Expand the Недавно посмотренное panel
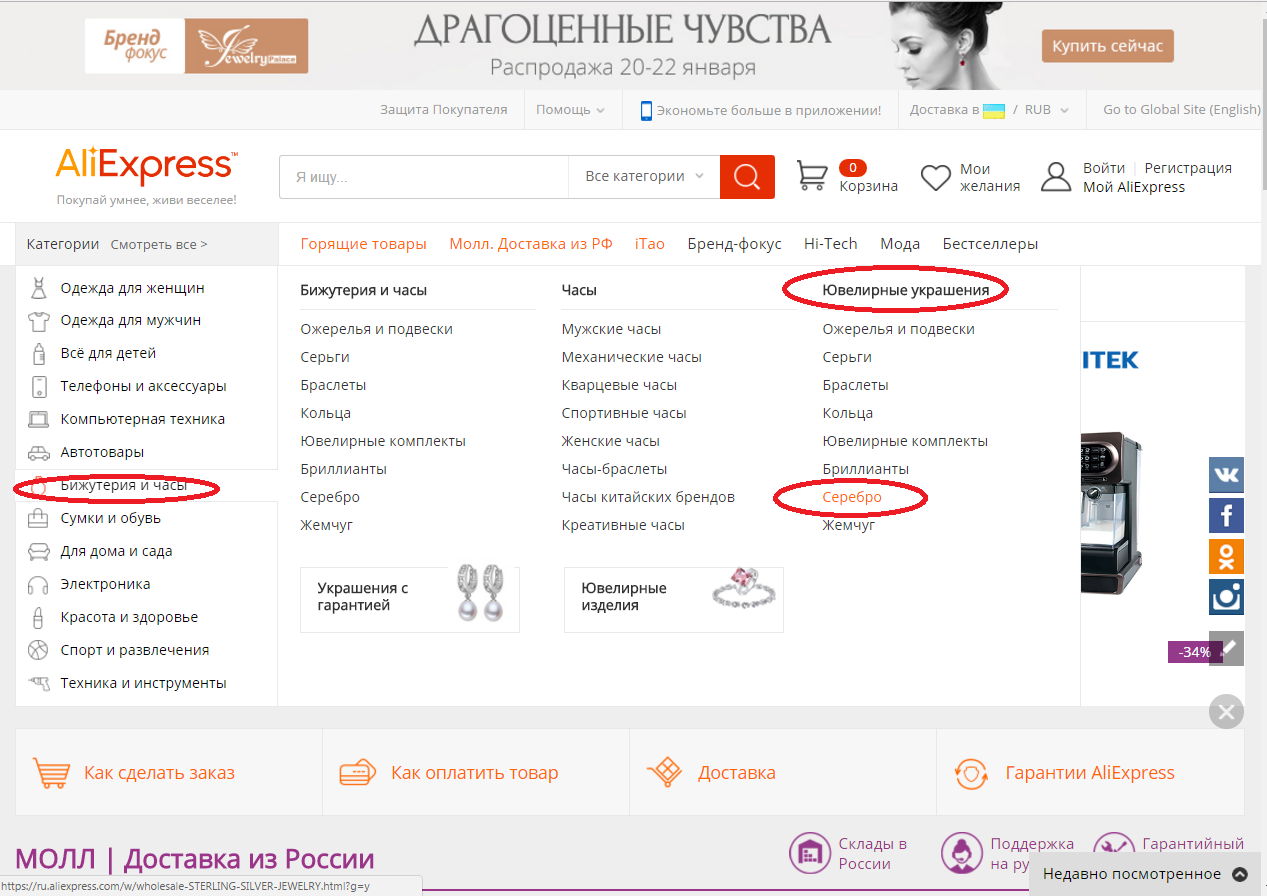Viewport: 1267px width, 896px height. click(x=1146, y=874)
